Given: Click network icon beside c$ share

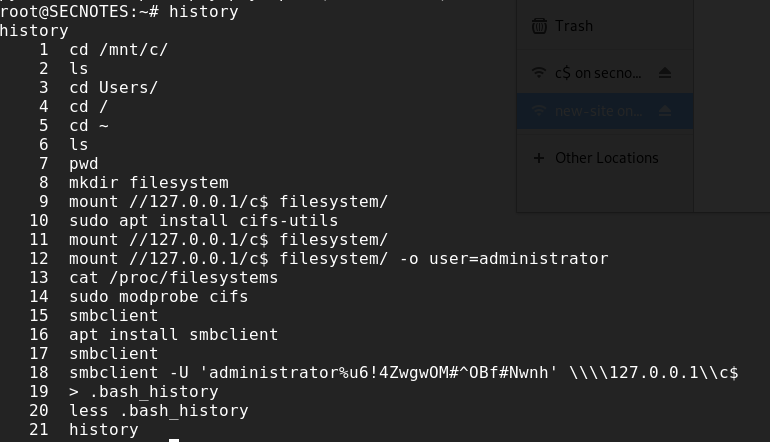Looking at the screenshot, I should point(539,73).
